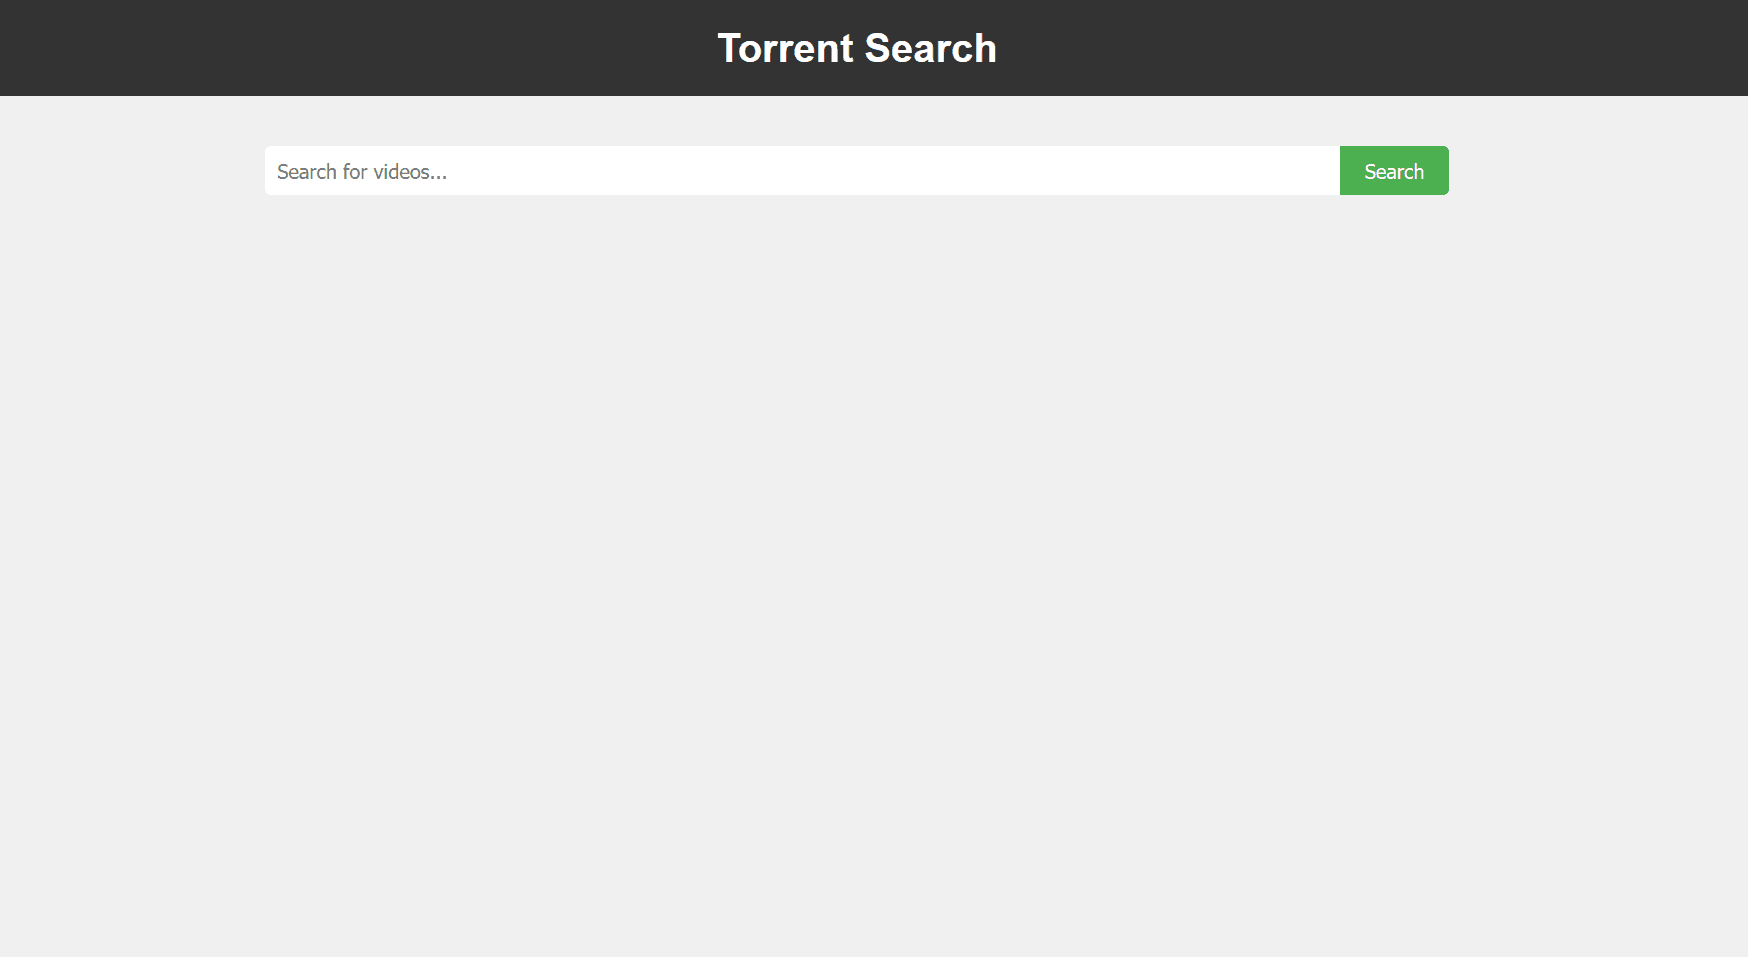Image resolution: width=1748 pixels, height=957 pixels.
Task: Click the placeholder text in search field
Action: (361, 171)
